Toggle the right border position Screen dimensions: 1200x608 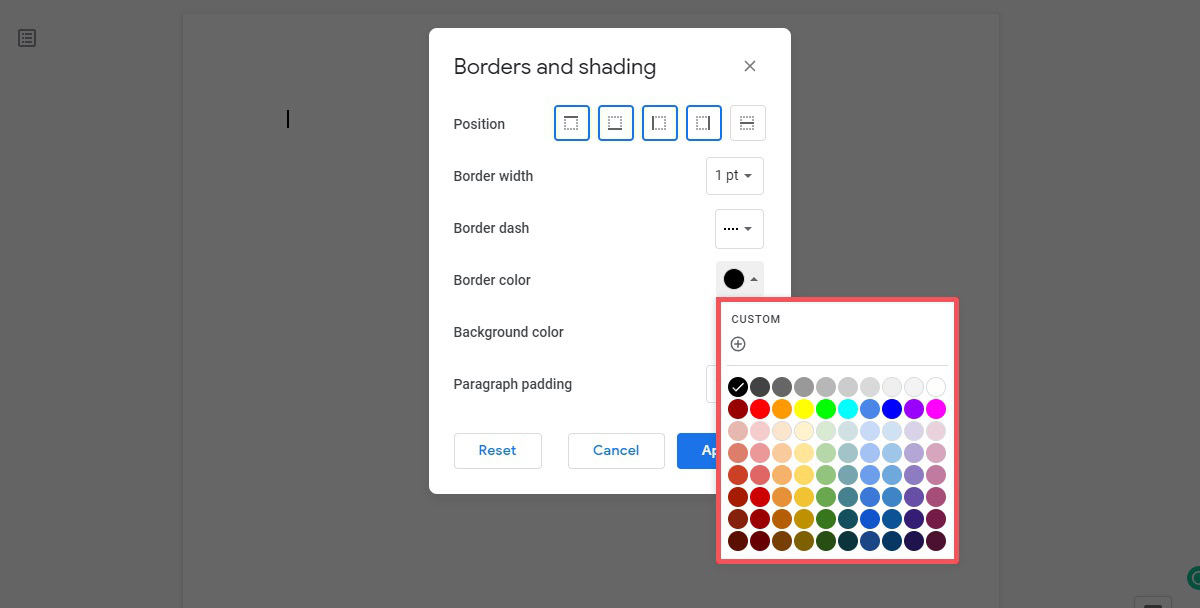(703, 123)
